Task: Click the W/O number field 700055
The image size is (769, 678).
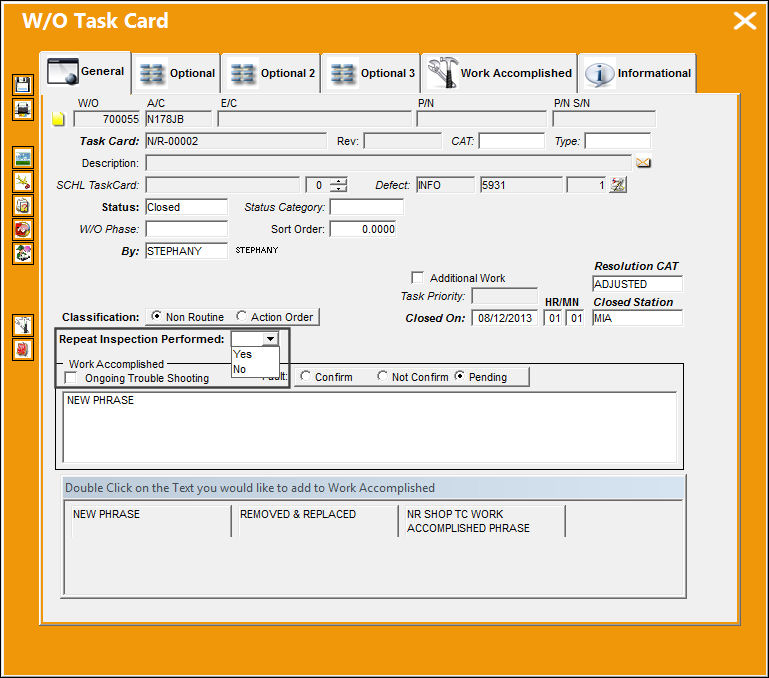Action: (107, 119)
